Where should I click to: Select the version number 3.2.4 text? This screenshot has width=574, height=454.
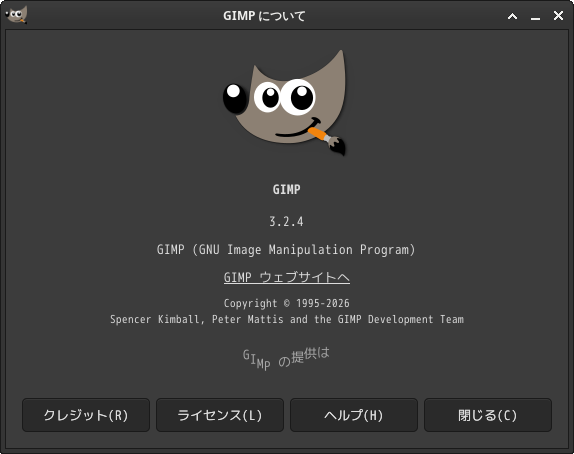tap(286, 222)
